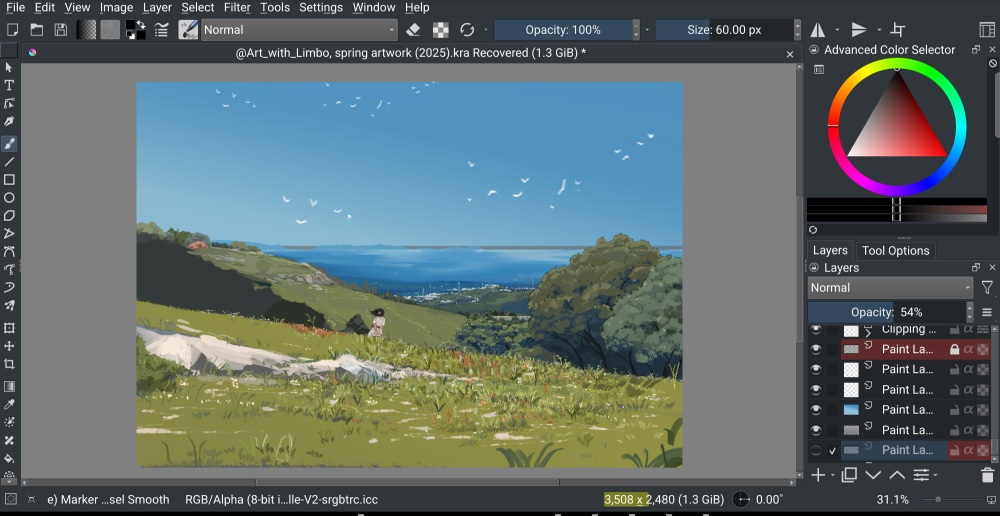Image resolution: width=1000 pixels, height=516 pixels.
Task: Delete the current layer via trash
Action: tap(987, 475)
